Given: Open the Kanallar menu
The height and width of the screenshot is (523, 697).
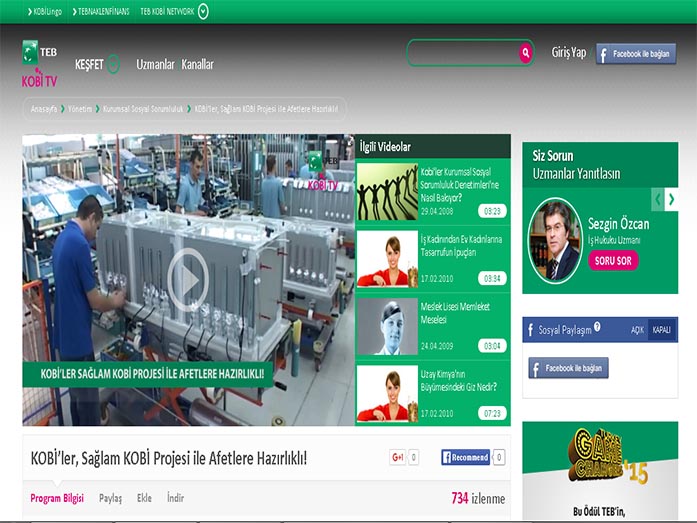Looking at the screenshot, I should coord(197,65).
